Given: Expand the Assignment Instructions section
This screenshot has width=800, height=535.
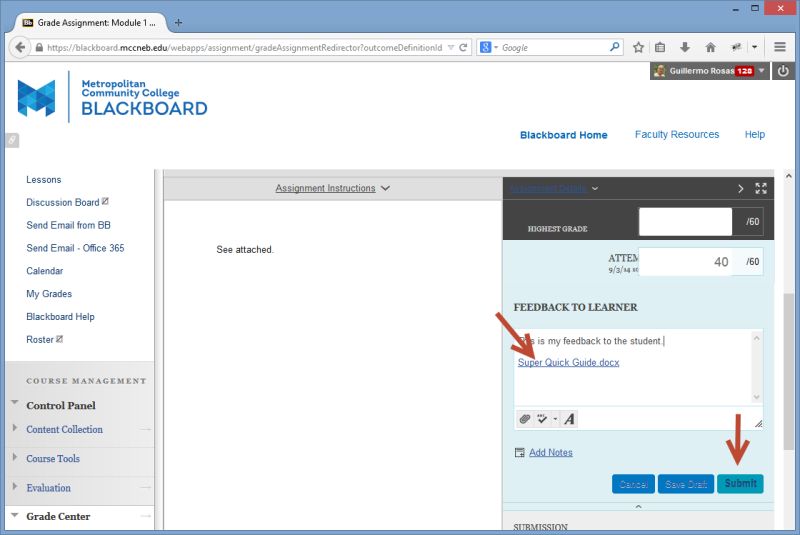Looking at the screenshot, I should pos(333,188).
